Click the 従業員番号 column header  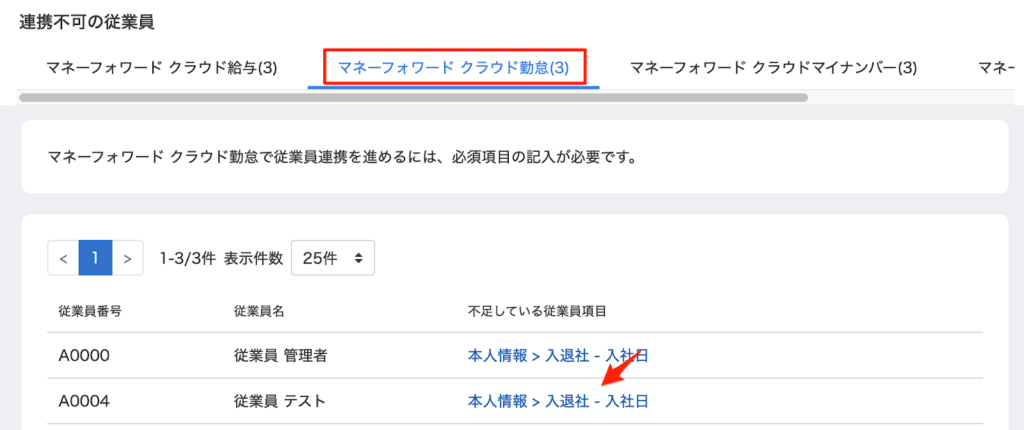(91, 311)
